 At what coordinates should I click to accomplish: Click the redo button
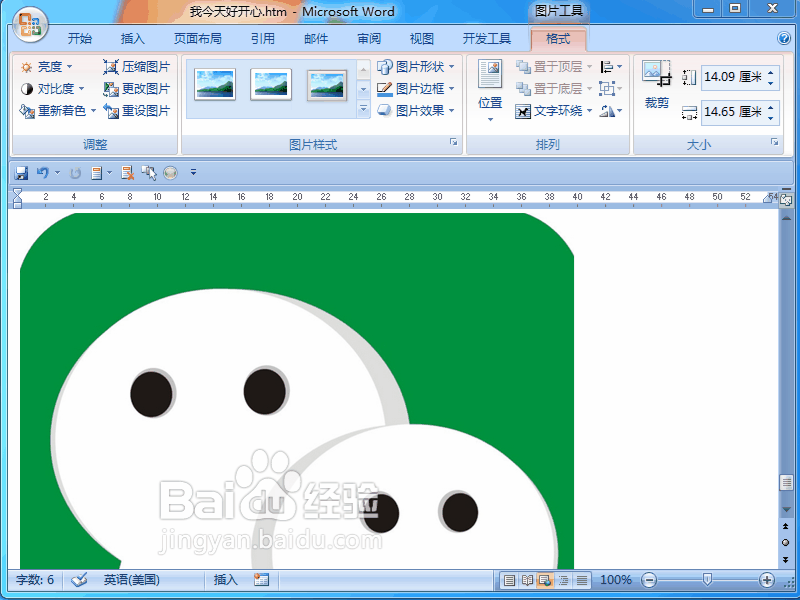[x=75, y=173]
